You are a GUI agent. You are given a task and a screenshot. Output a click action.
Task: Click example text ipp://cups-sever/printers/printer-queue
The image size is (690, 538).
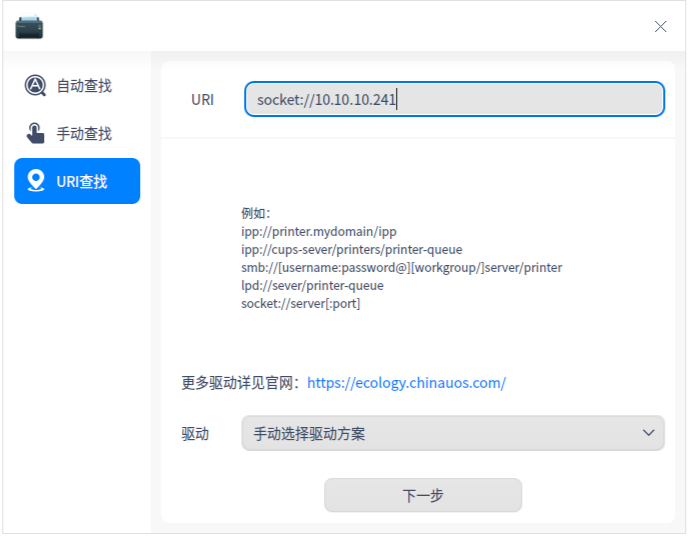pos(352,250)
